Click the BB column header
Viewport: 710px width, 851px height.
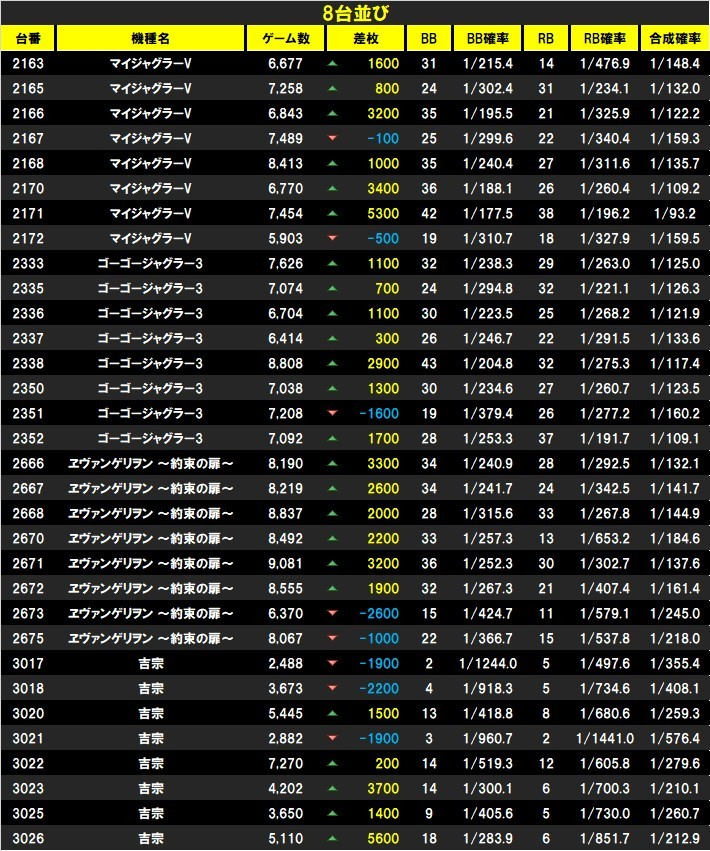click(x=429, y=39)
